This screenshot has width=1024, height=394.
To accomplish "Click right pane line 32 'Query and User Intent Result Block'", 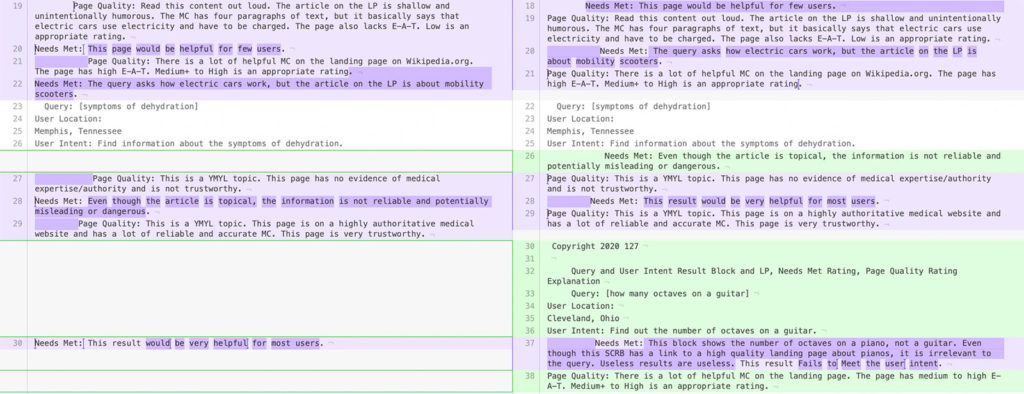I will pyautogui.click(x=752, y=276).
